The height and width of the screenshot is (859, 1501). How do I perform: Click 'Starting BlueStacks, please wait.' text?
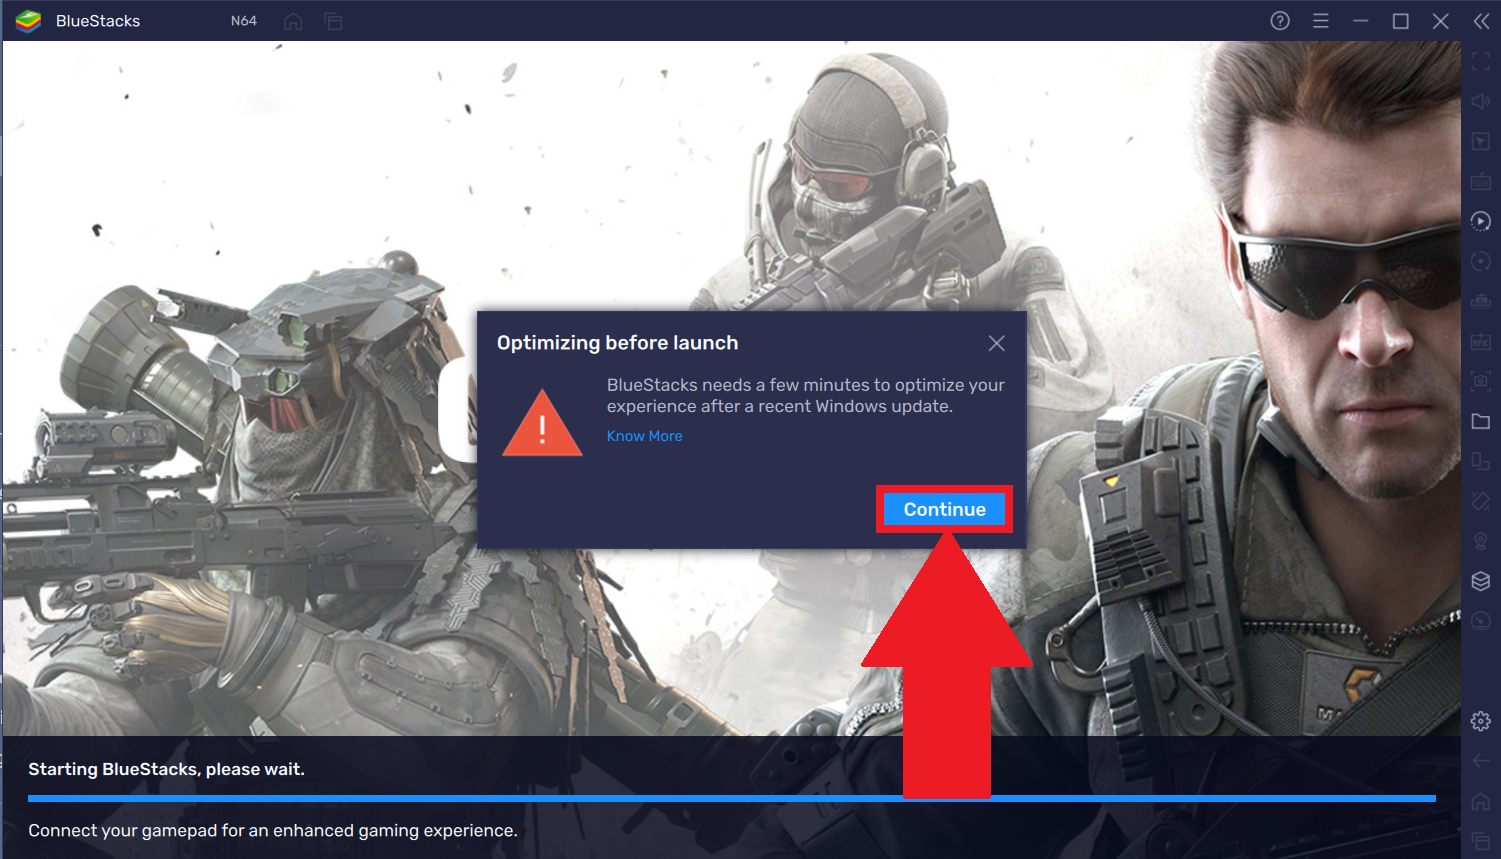pyautogui.click(x=166, y=769)
